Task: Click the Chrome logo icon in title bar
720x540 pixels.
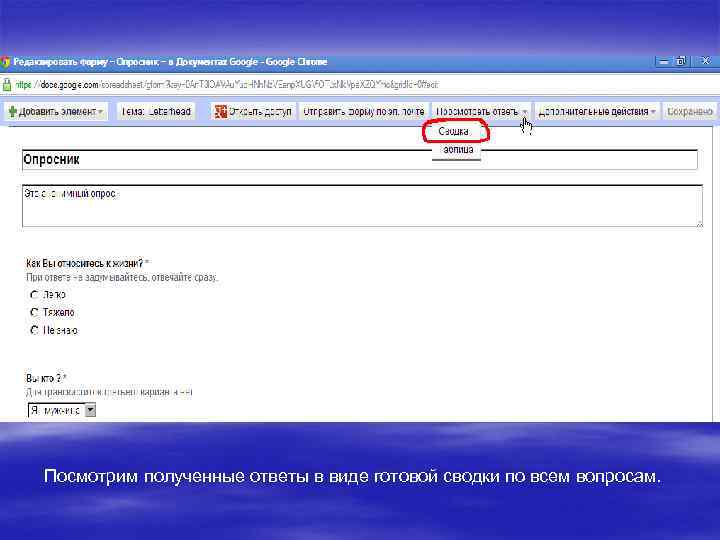Action: click(5, 62)
